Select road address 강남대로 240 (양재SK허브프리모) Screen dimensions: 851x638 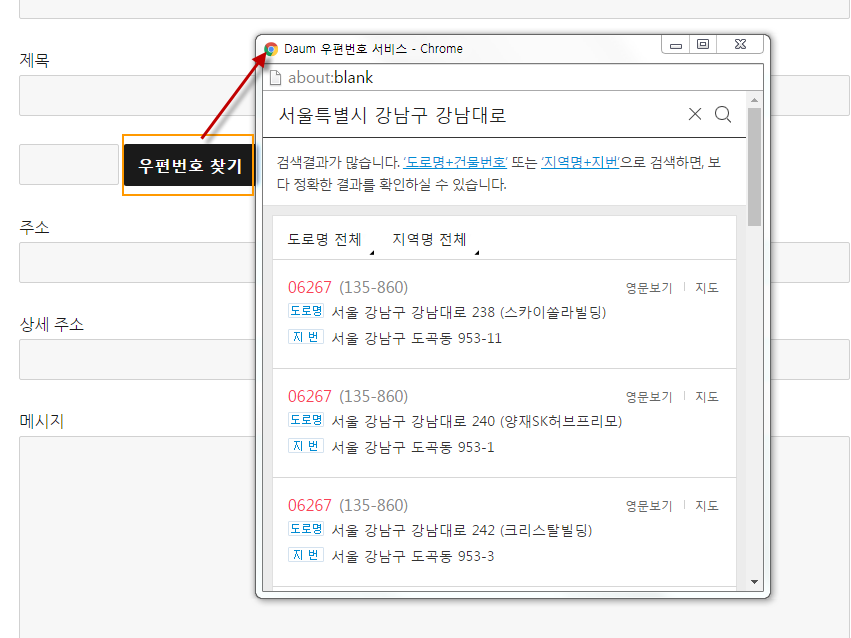pos(477,422)
